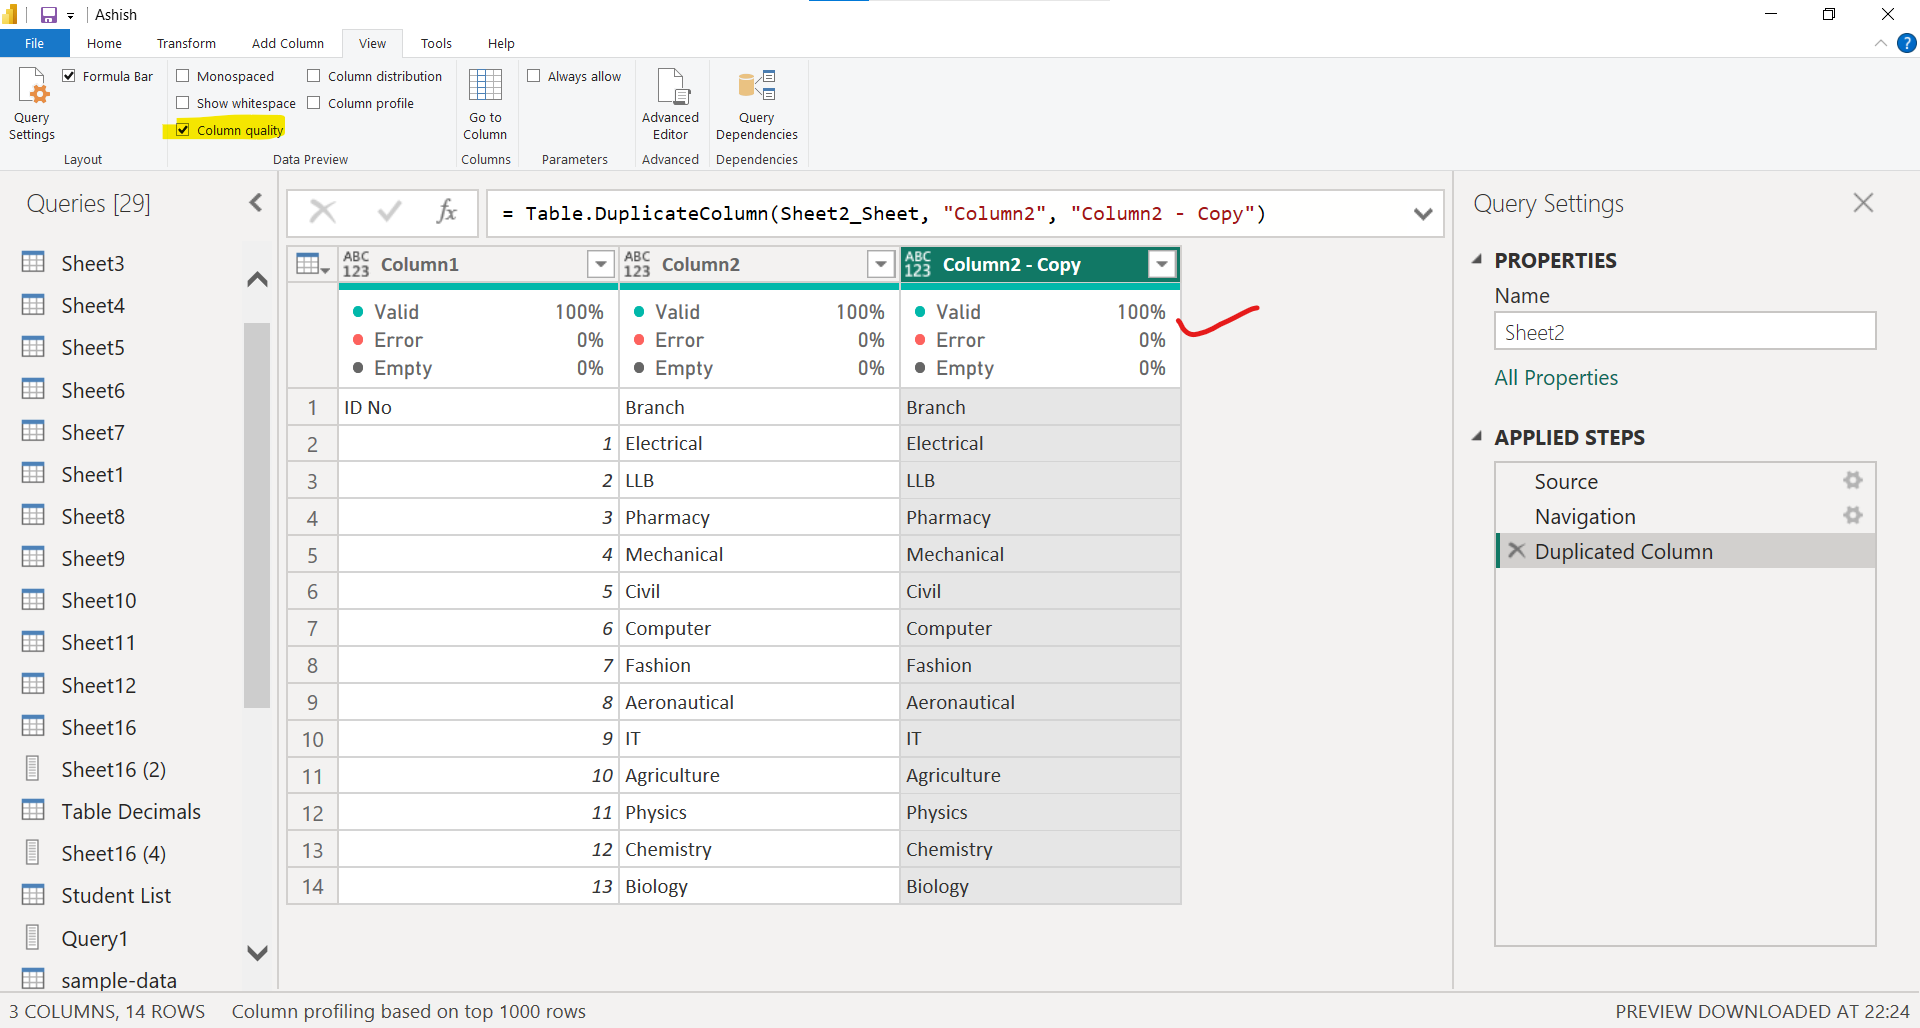Click the Go to Column icon
The image size is (1920, 1028).
(485, 104)
